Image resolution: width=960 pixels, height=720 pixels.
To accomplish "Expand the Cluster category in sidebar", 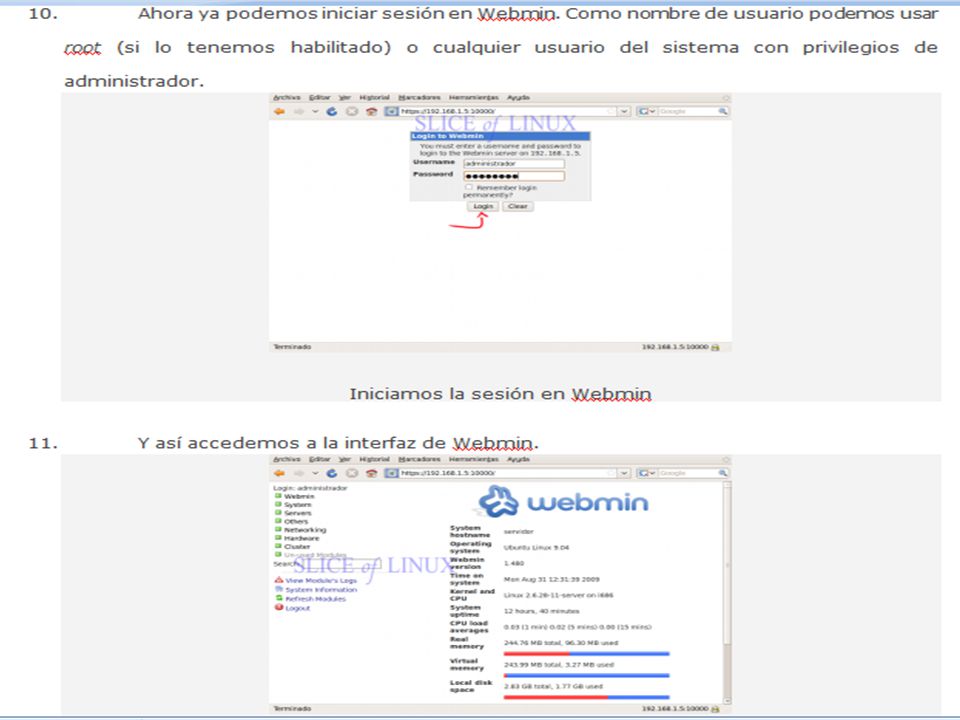I will (x=278, y=546).
